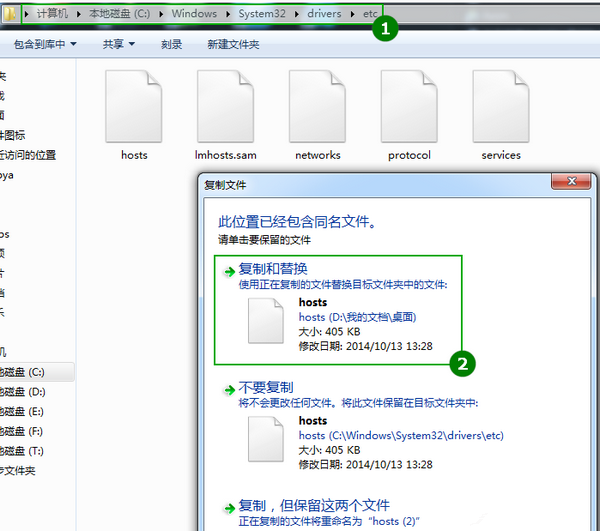
Task: Choose 复制和替换 option
Action: tap(273, 269)
